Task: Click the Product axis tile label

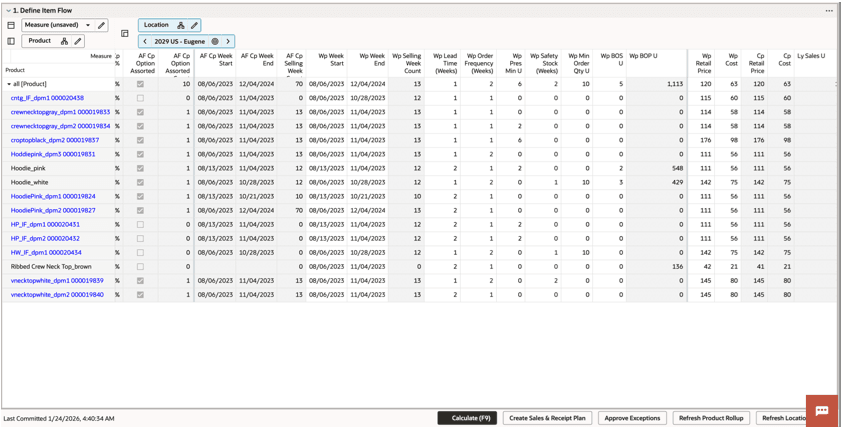Action: (40, 41)
